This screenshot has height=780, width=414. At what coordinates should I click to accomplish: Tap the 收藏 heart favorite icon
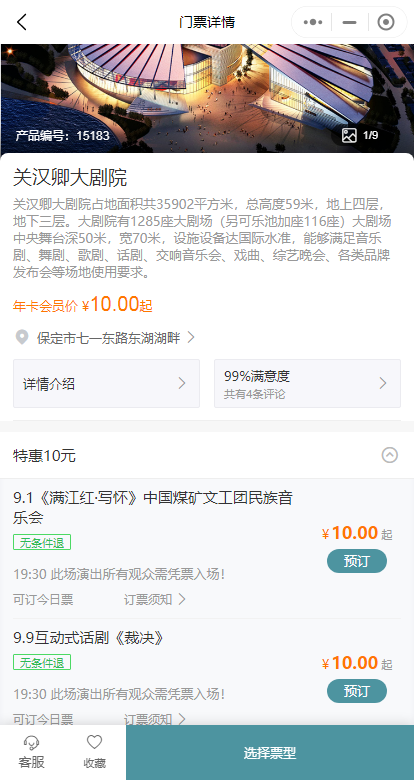(95, 742)
